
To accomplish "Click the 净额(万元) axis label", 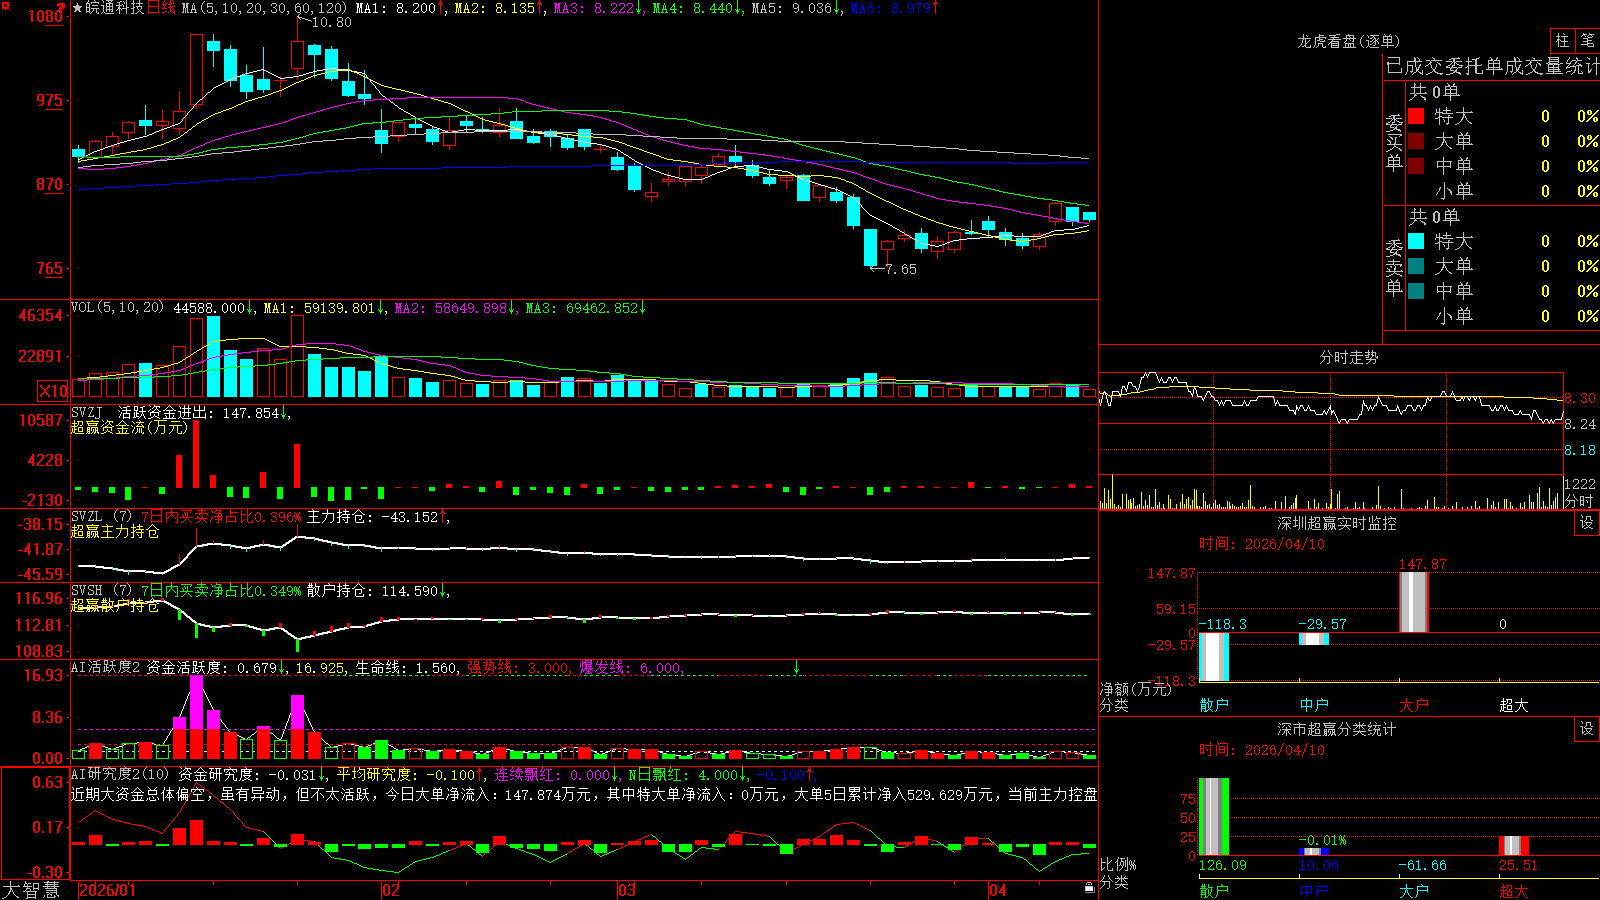I will click(1136, 689).
